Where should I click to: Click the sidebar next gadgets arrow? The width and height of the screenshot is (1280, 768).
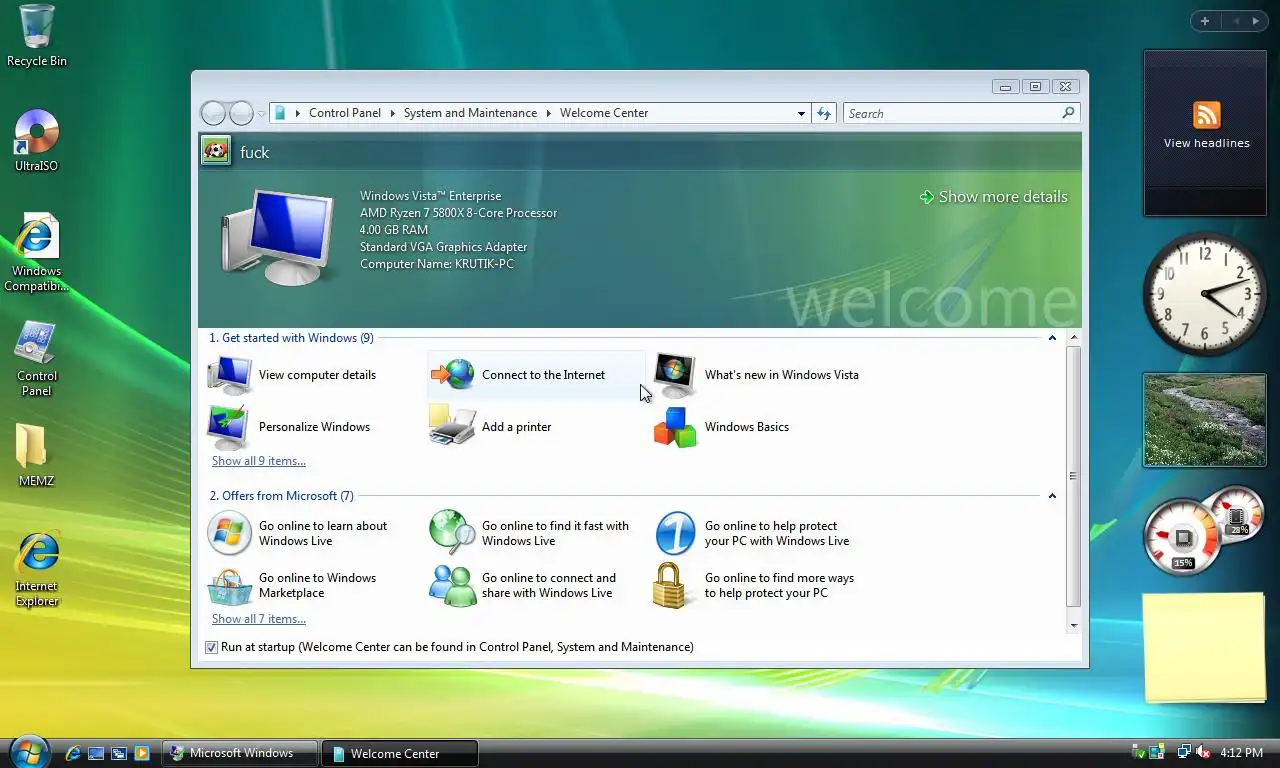pyautogui.click(x=1256, y=21)
